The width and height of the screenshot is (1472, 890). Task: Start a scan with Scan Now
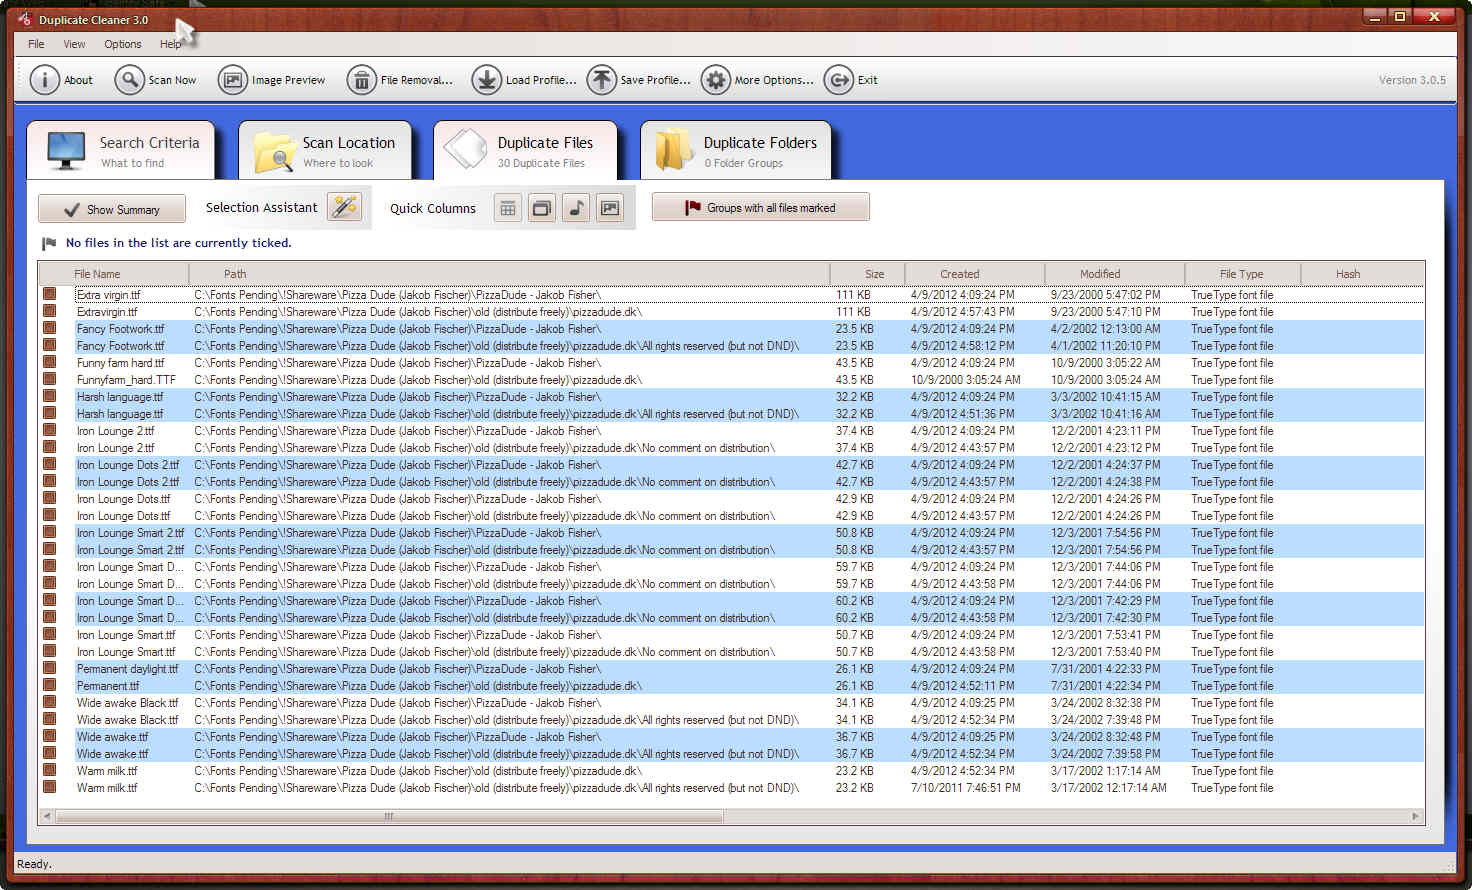130,80
